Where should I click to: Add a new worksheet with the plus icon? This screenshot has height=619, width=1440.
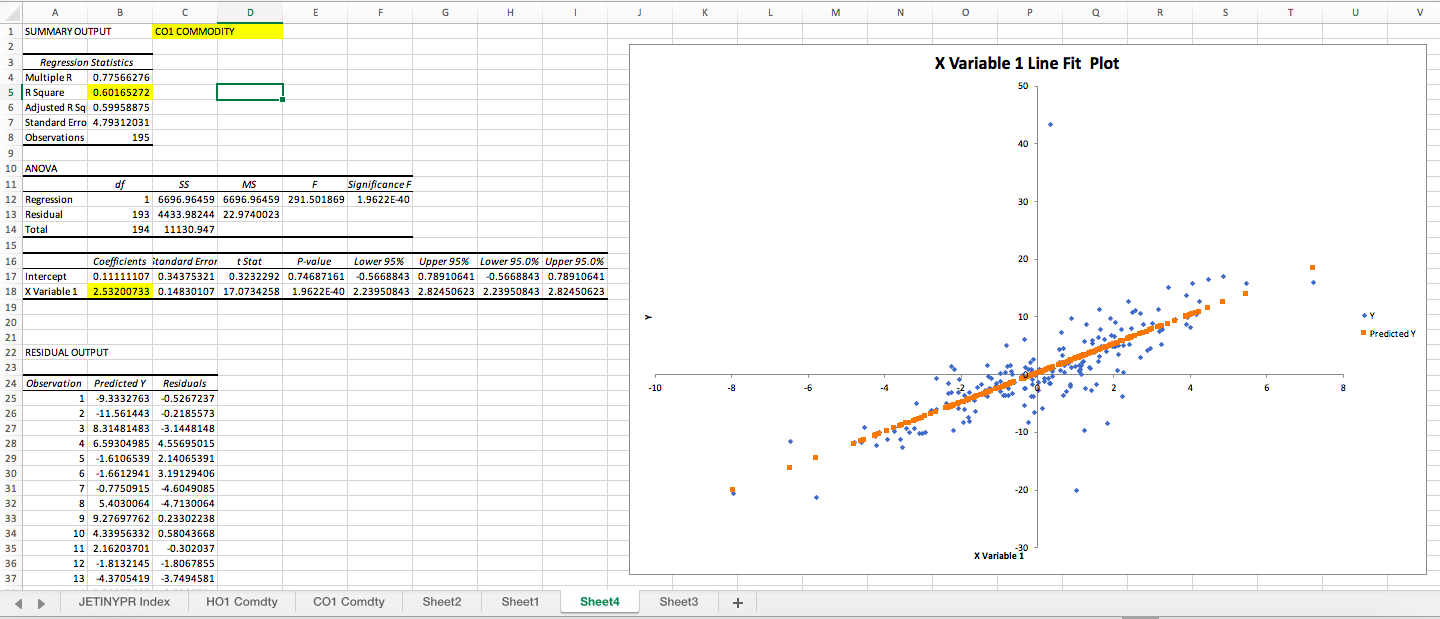(x=737, y=602)
